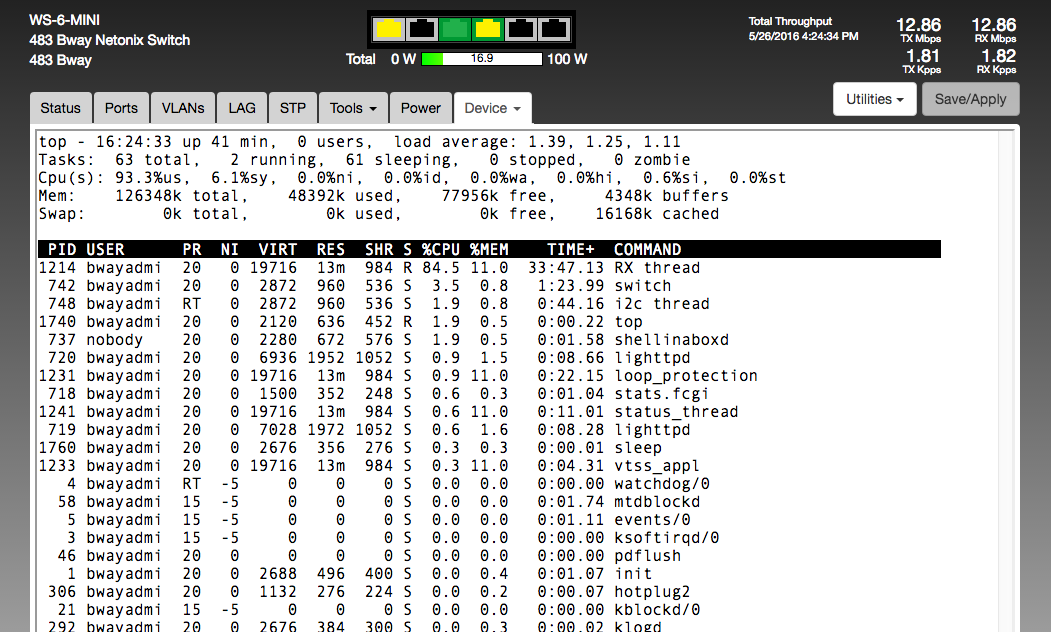
Task: Select the fourth port with green border
Action: pyautogui.click(x=488, y=29)
